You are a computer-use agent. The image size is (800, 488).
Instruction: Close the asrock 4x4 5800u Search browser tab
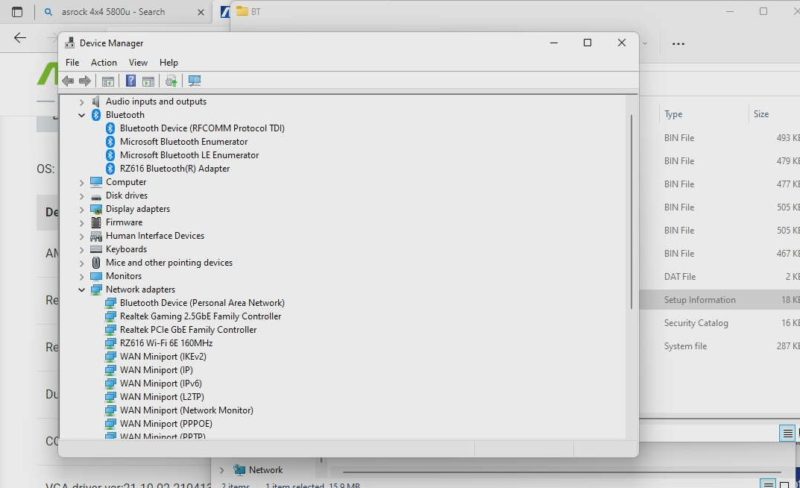click(x=201, y=12)
